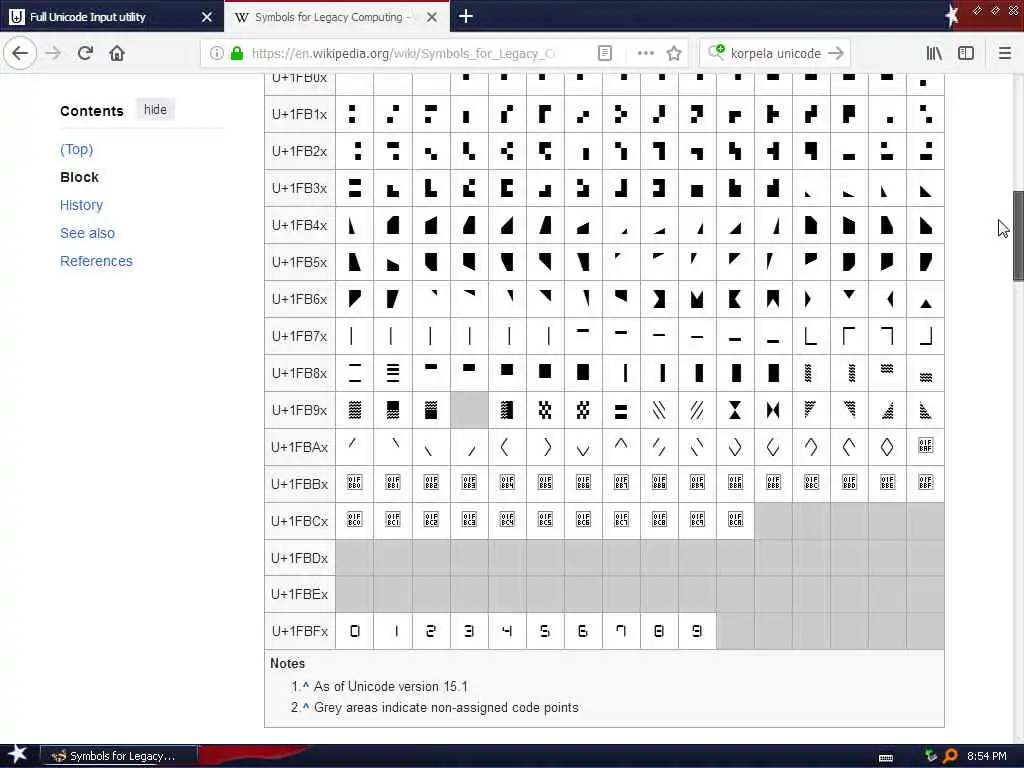Click 'Grey areas indicate non-assigned code points'
1024x768 pixels.
[x=446, y=707]
